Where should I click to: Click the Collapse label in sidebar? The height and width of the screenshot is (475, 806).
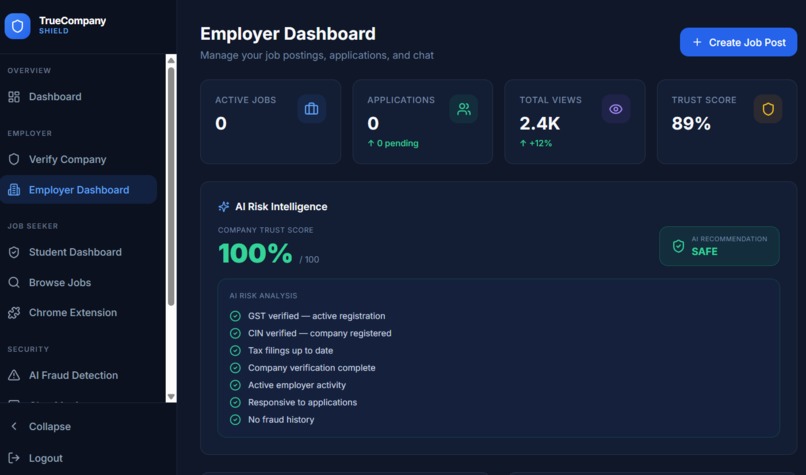[x=50, y=427]
